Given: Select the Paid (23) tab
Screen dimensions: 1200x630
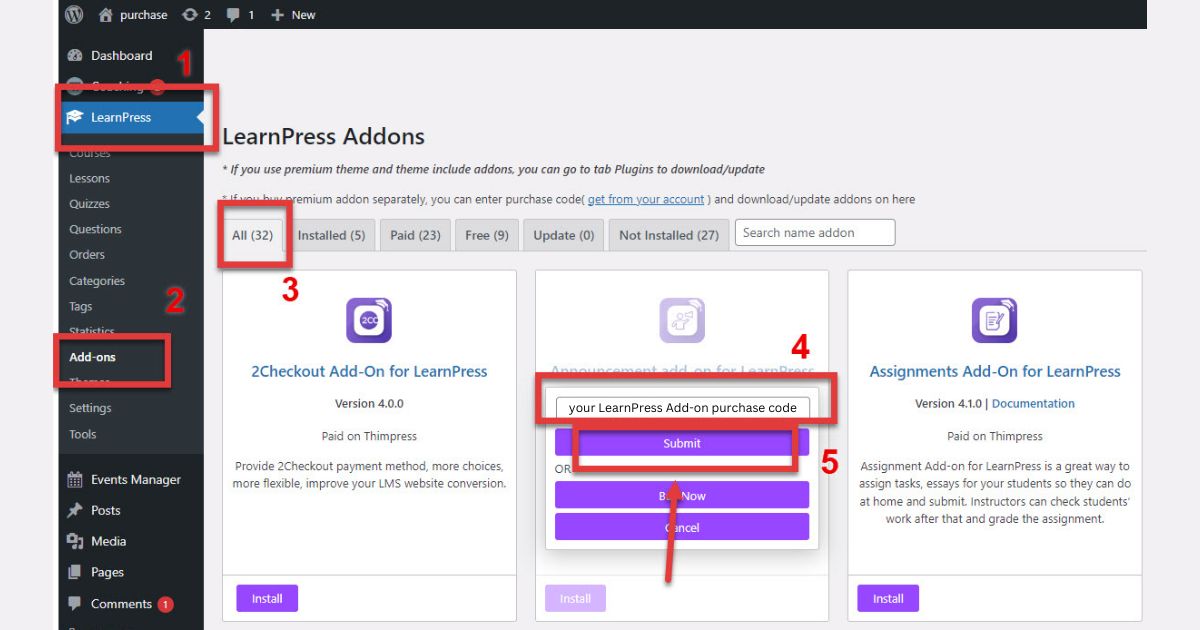Looking at the screenshot, I should tap(415, 236).
